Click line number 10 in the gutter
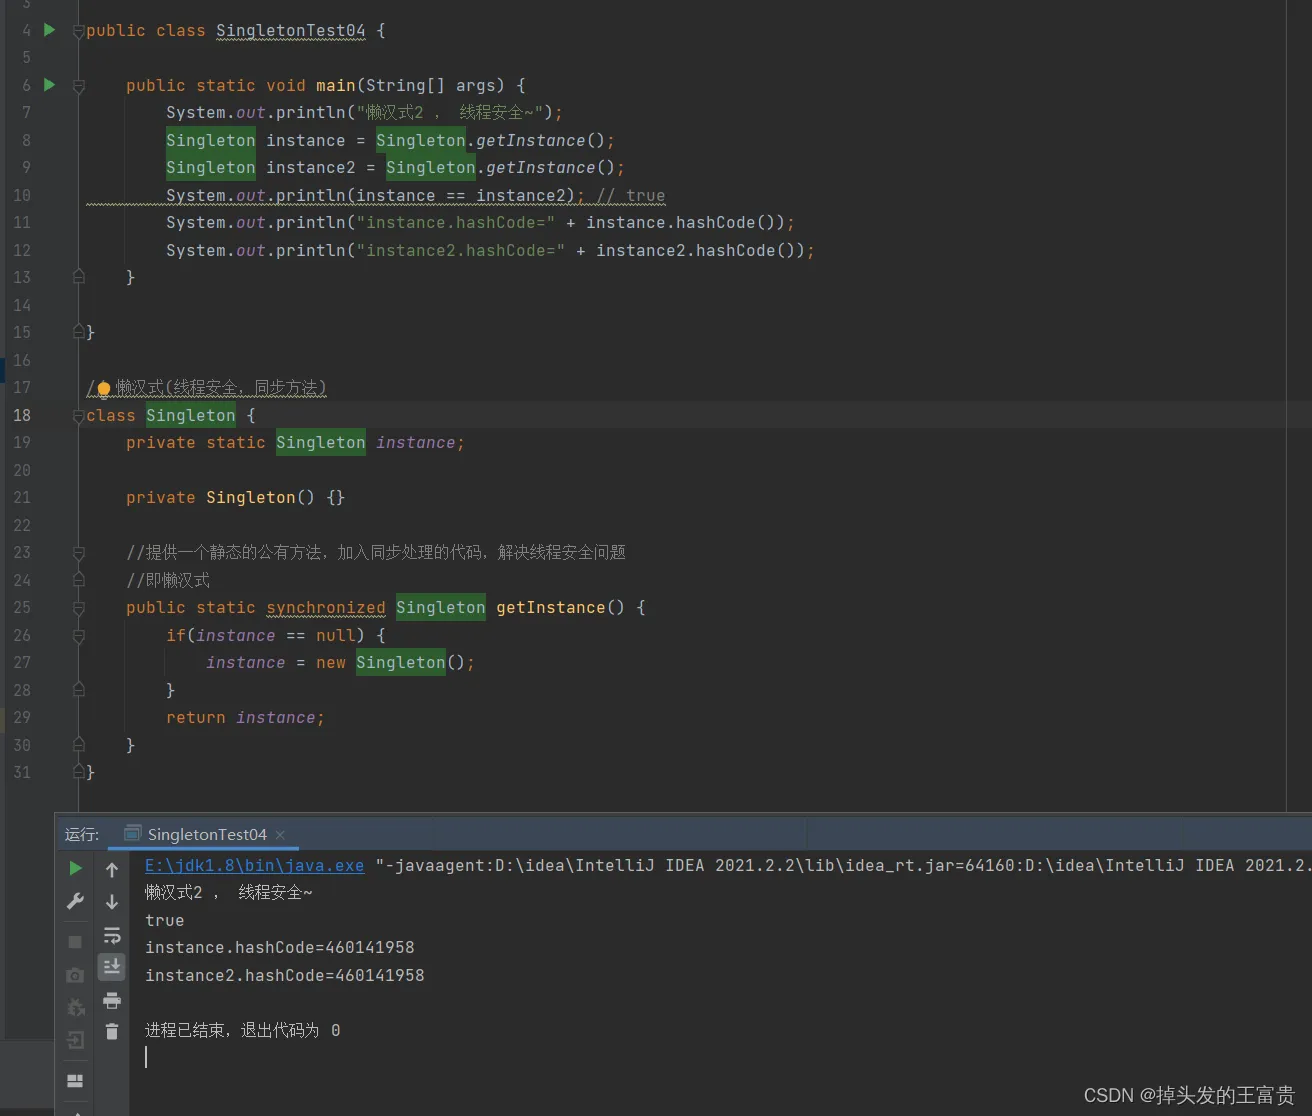1312x1116 pixels. point(22,195)
